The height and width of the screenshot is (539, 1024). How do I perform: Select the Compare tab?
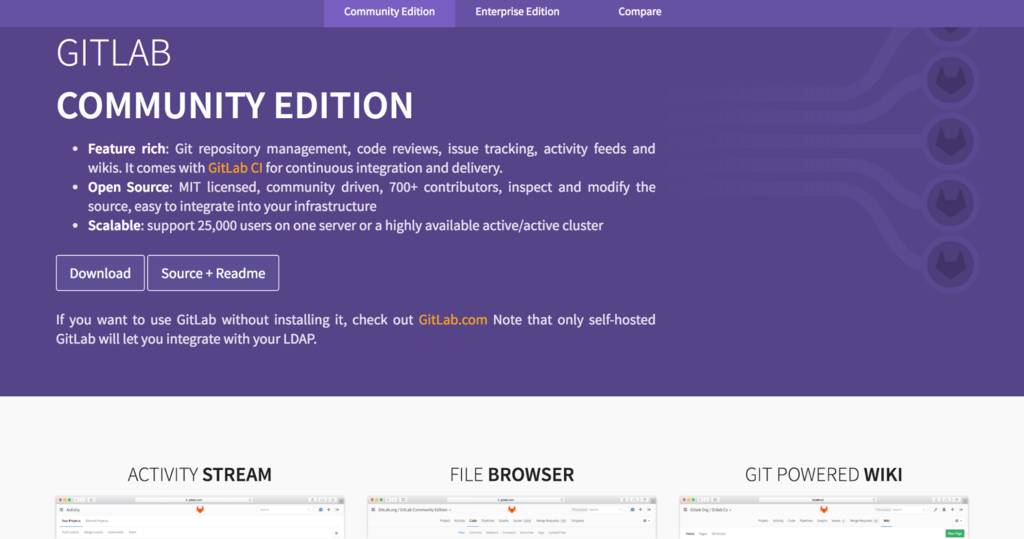639,12
